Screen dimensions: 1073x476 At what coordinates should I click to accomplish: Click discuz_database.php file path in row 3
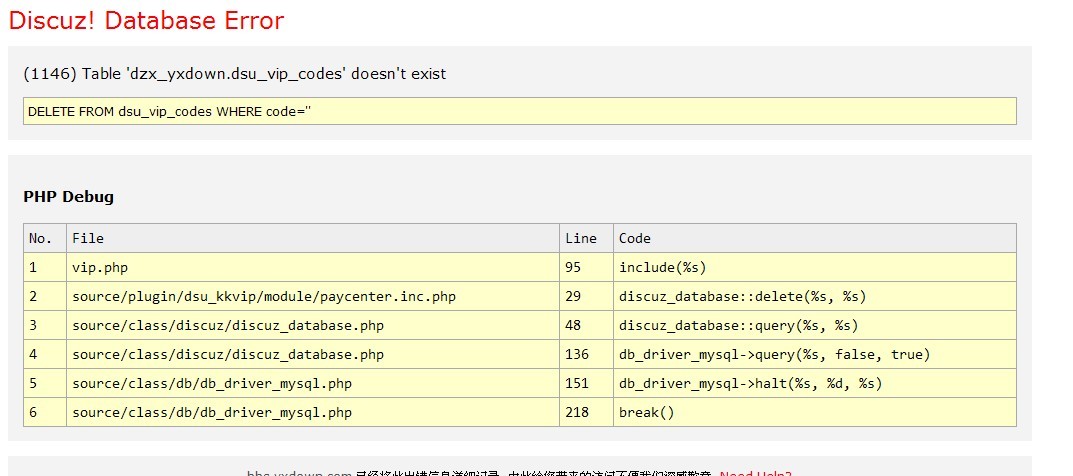coord(228,325)
